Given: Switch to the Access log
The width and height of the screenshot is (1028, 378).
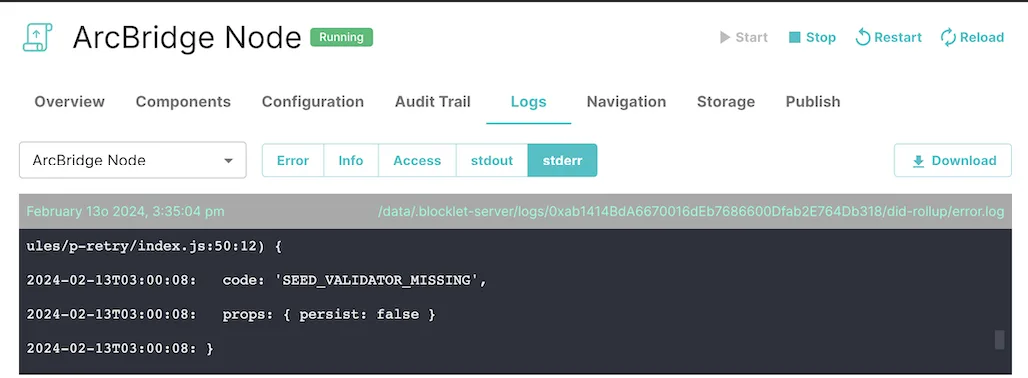Looking at the screenshot, I should tap(417, 161).
